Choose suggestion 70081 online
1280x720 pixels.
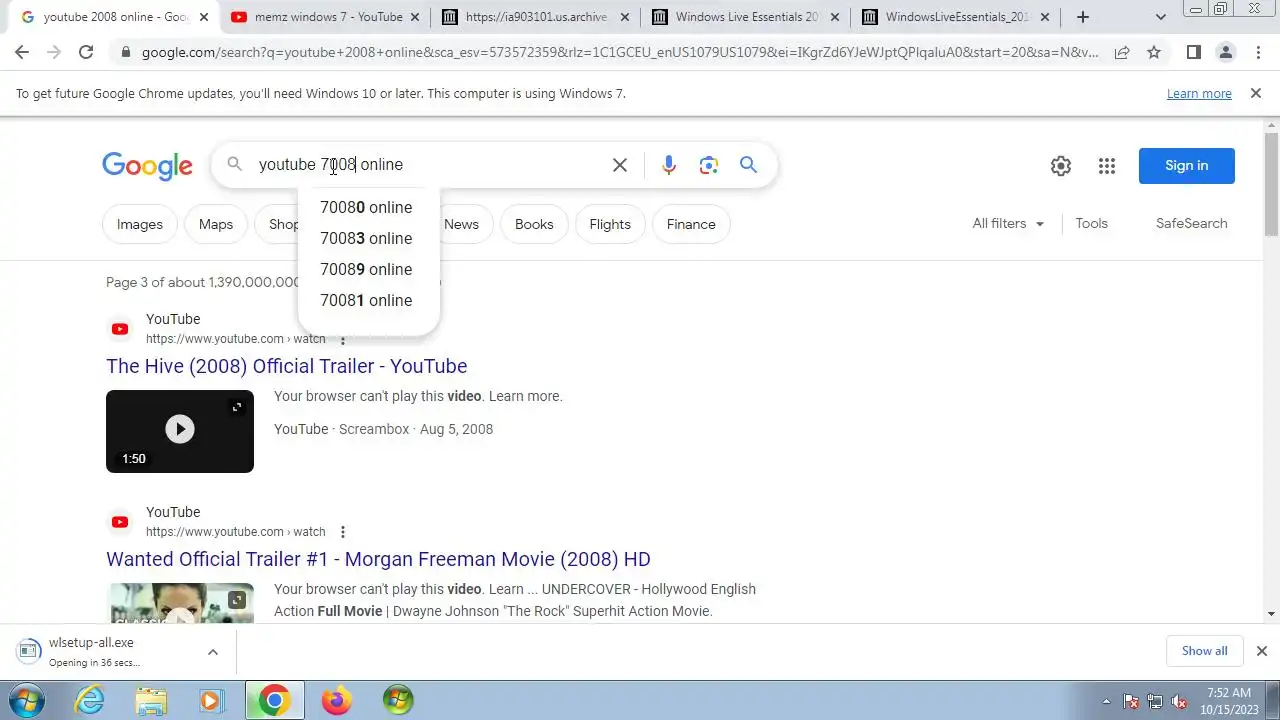368,300
